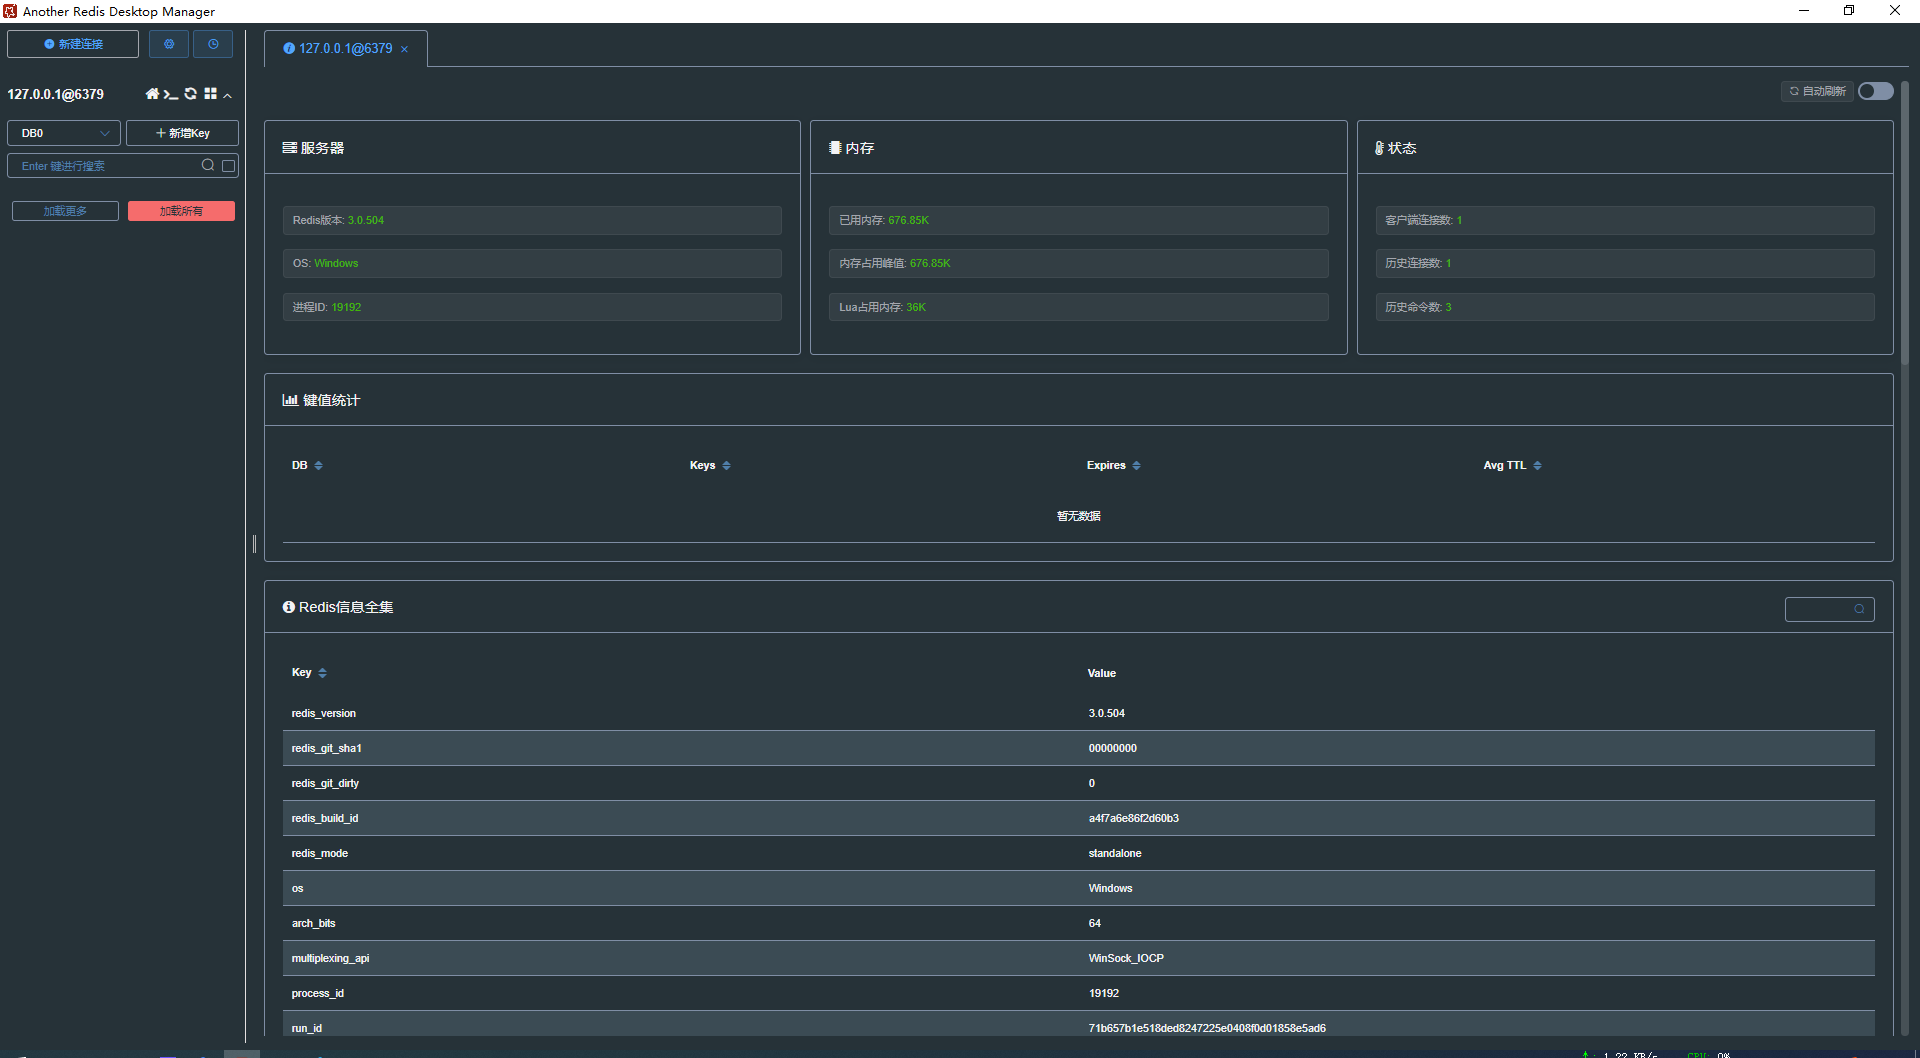This screenshot has width=1920, height=1058.
Task: Click the home icon for 127.0.0.1@6379
Action: point(152,94)
